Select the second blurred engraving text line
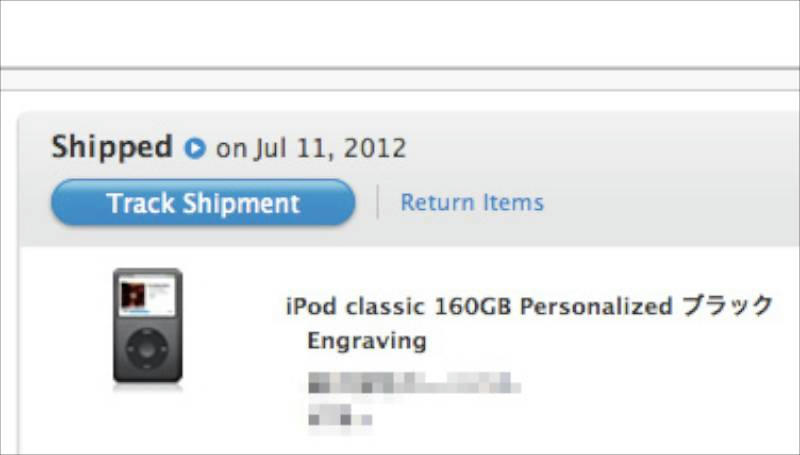Viewport: 800px width, 455px height. pos(340,415)
